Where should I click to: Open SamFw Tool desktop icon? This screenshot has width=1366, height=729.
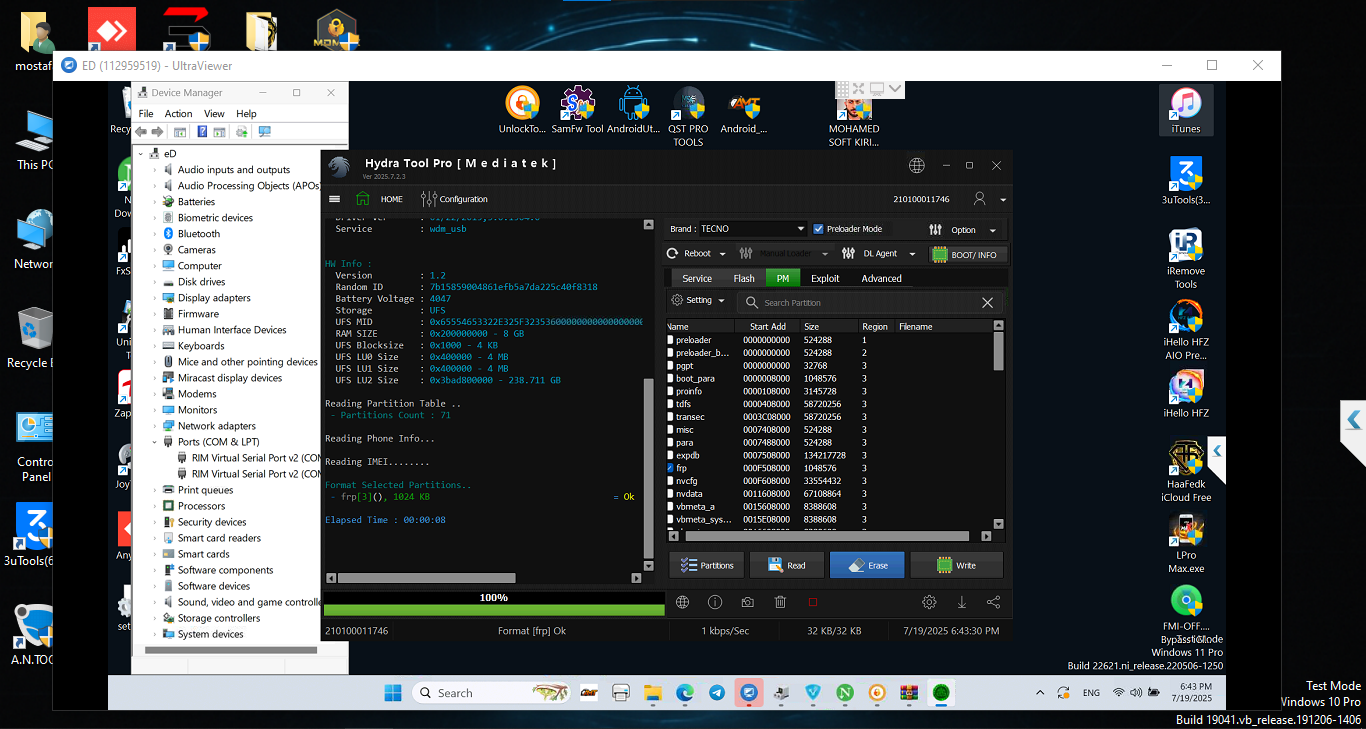(577, 110)
